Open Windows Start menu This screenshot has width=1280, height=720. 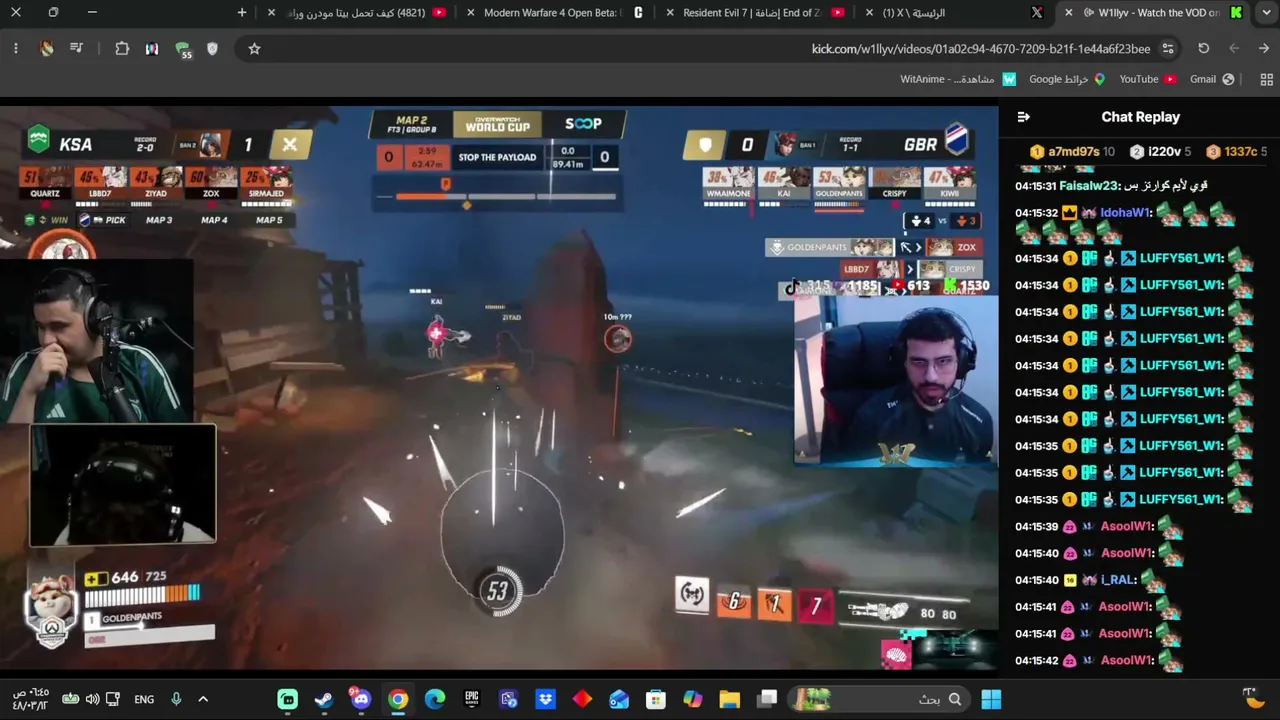tap(991, 699)
